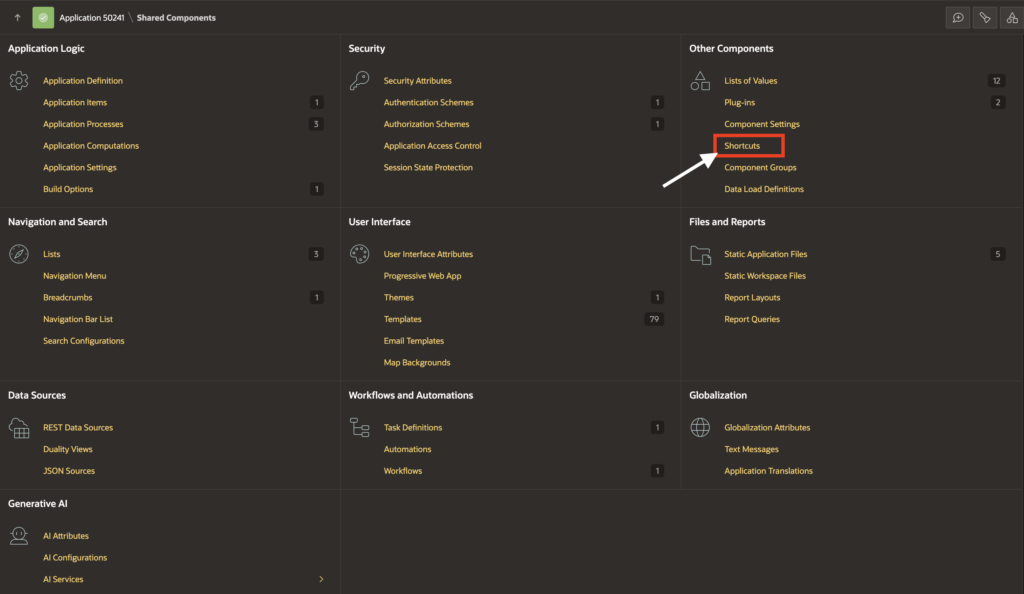Image resolution: width=1024 pixels, height=594 pixels.
Task: Open the Shared Components shapes icon button
Action: (x=1013, y=18)
